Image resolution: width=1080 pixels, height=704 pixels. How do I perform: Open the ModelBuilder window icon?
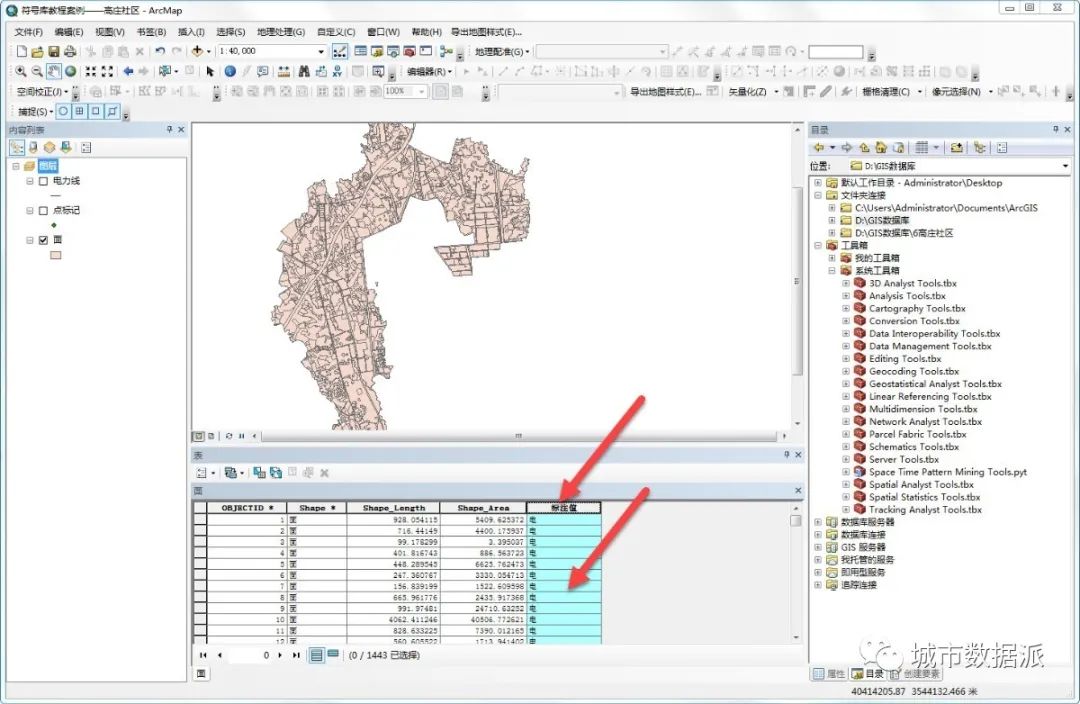[x=445, y=51]
